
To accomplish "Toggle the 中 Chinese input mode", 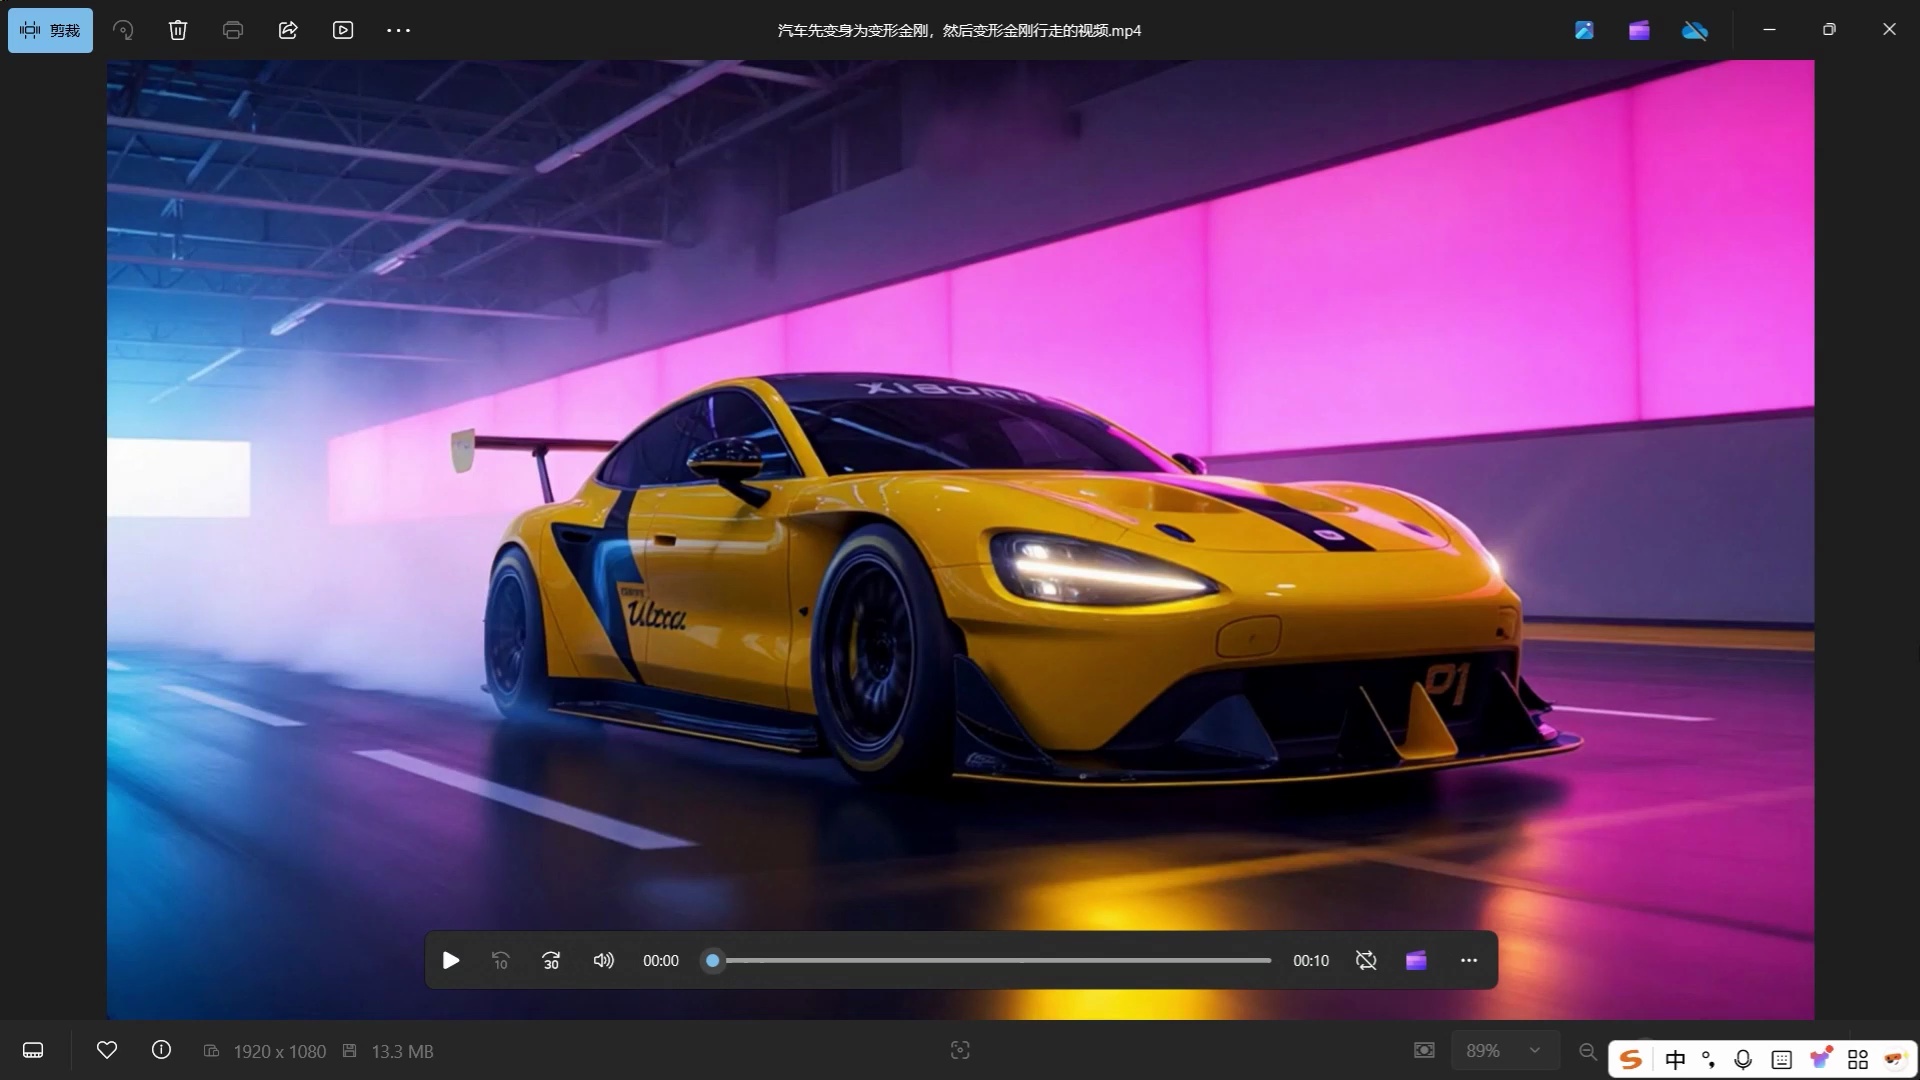I will pos(1676,1059).
